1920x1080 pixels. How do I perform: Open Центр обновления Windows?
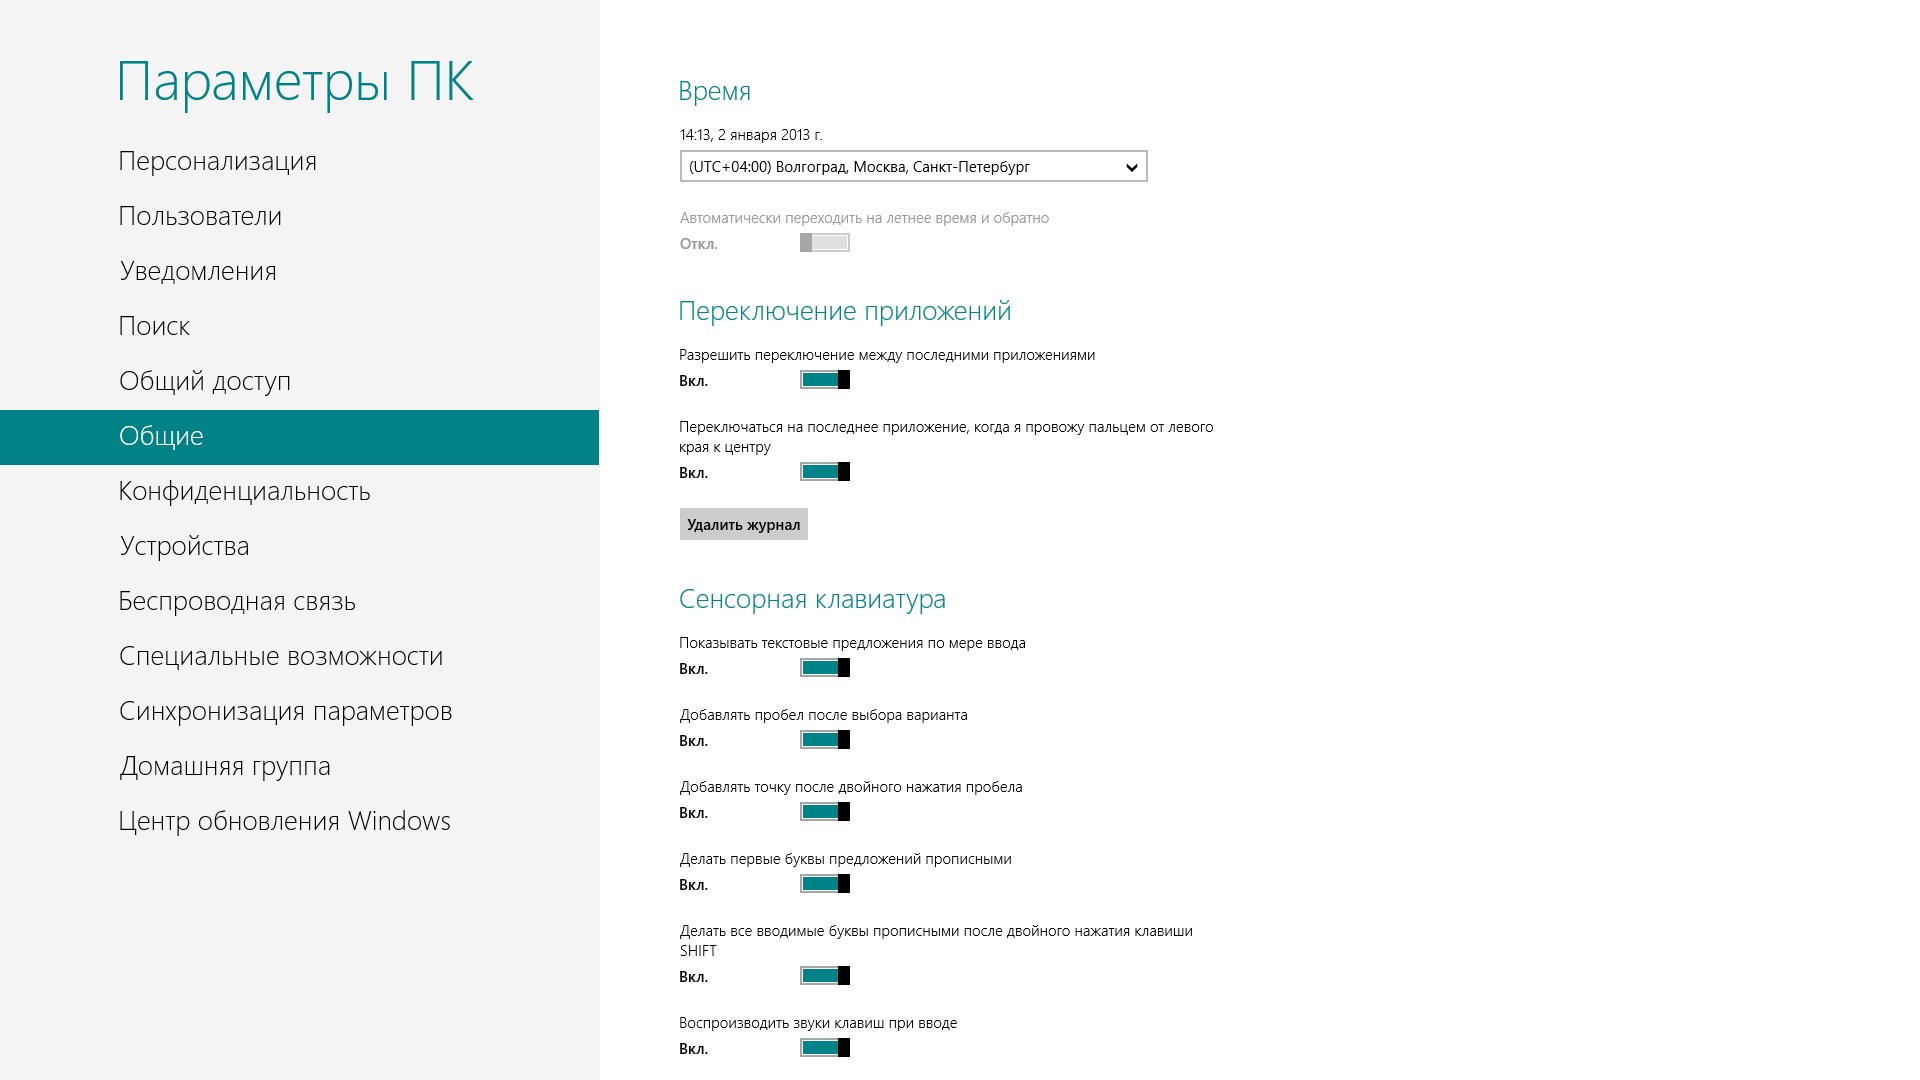tap(284, 822)
